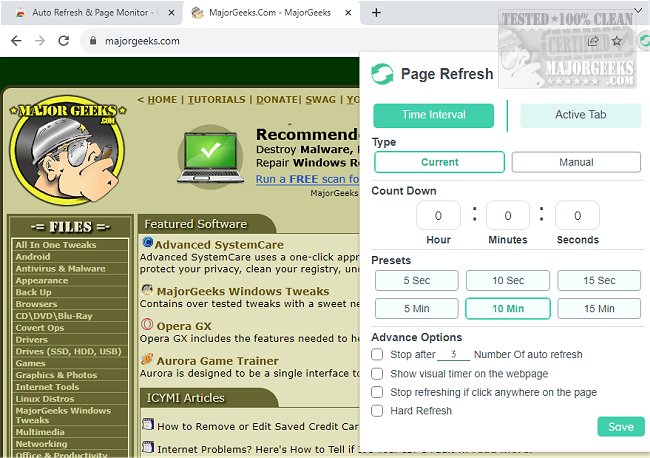The image size is (650, 458).
Task: Enable Stop after number of auto refresh
Action: 377,354
